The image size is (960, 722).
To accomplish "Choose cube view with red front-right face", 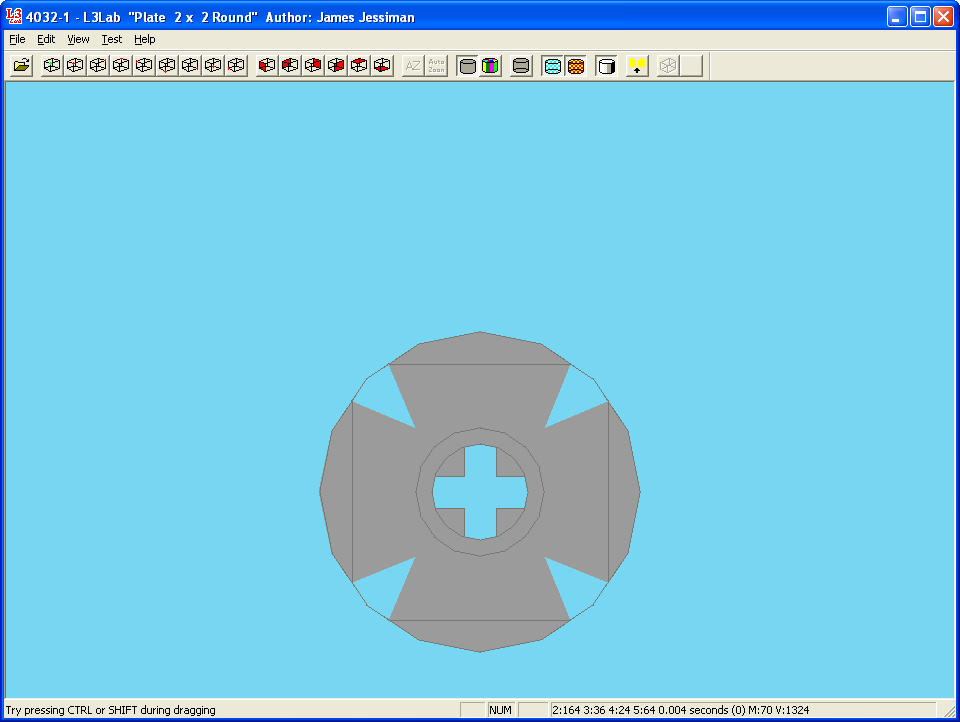I will tap(336, 66).
